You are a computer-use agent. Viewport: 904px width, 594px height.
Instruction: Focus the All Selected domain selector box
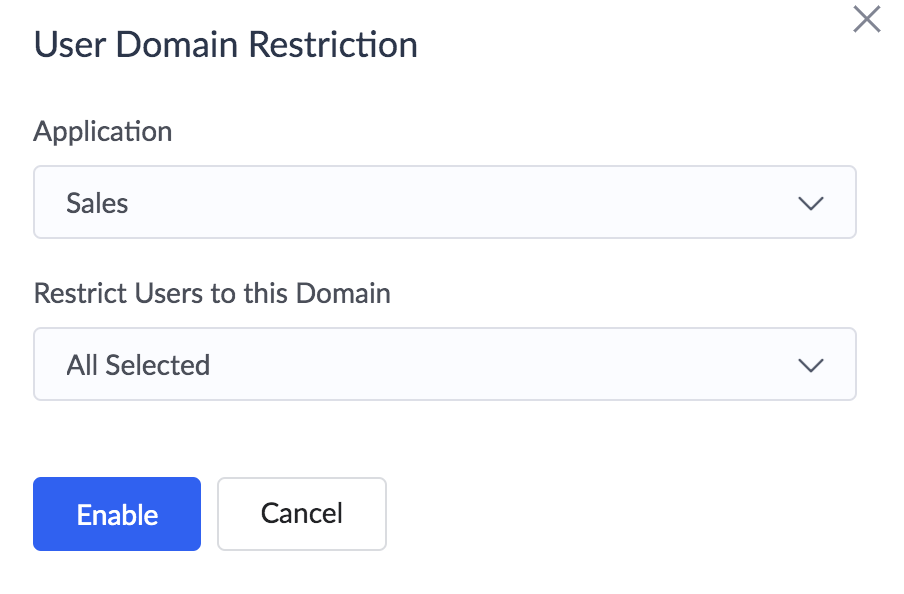pyautogui.click(x=445, y=364)
